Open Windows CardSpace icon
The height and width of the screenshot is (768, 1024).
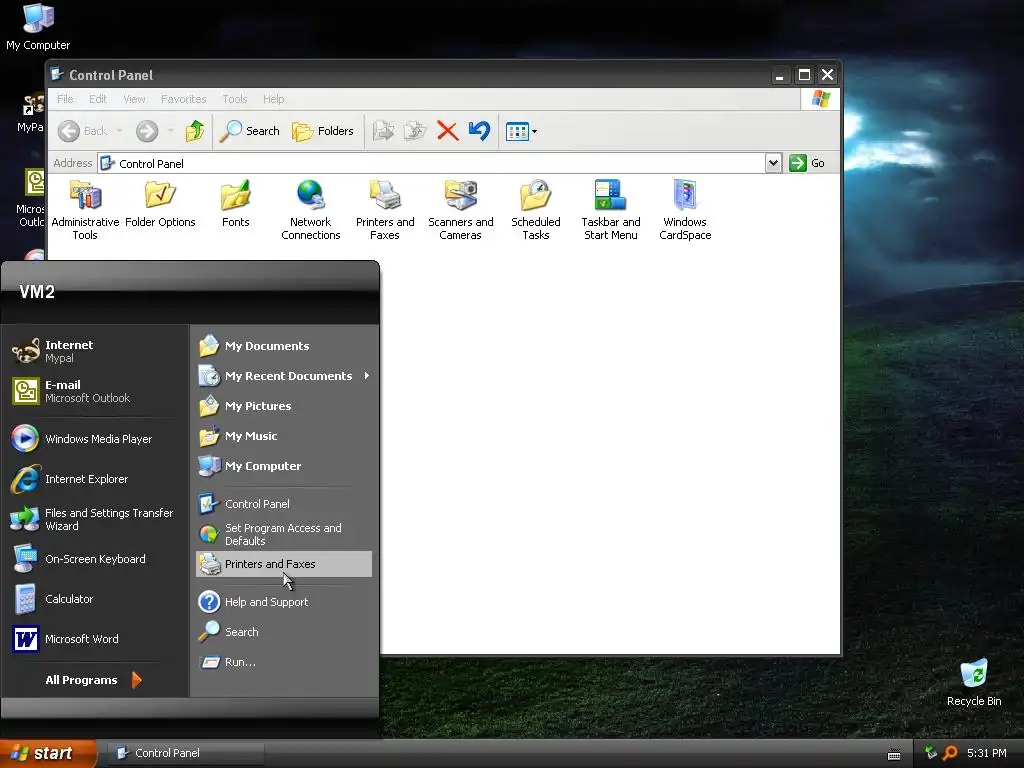(685, 209)
